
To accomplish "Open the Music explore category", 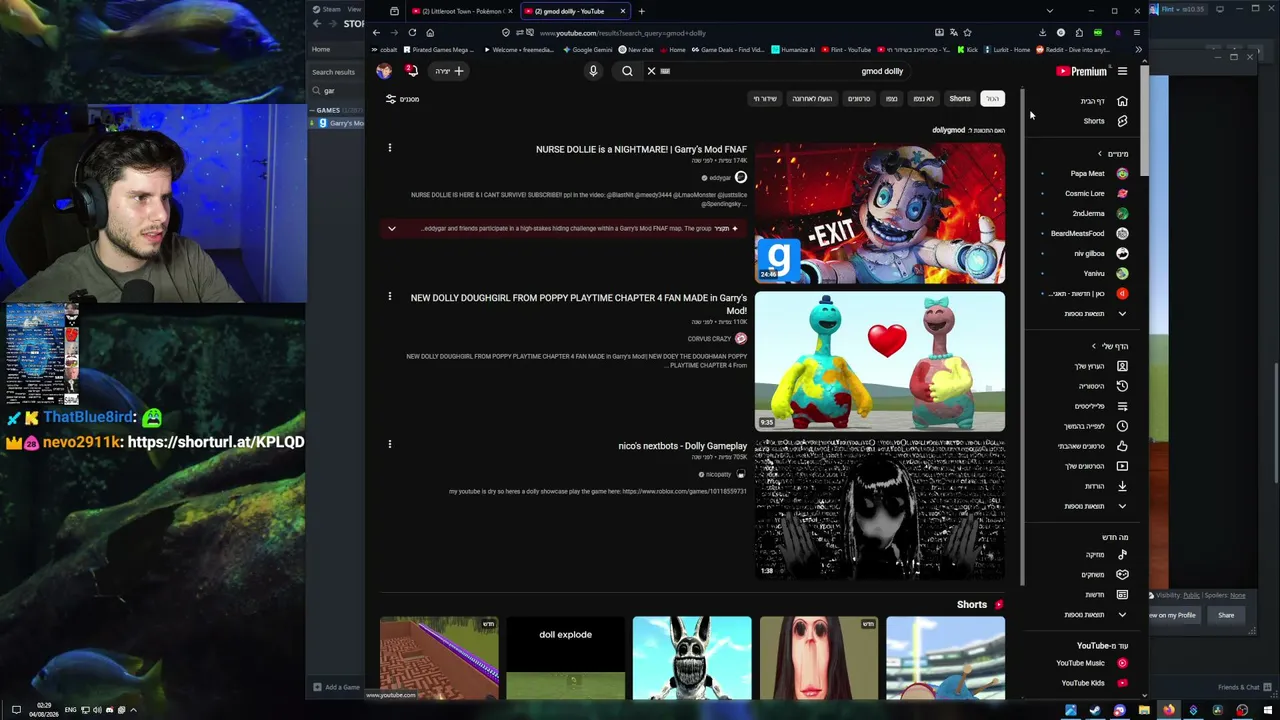I will pos(1105,555).
